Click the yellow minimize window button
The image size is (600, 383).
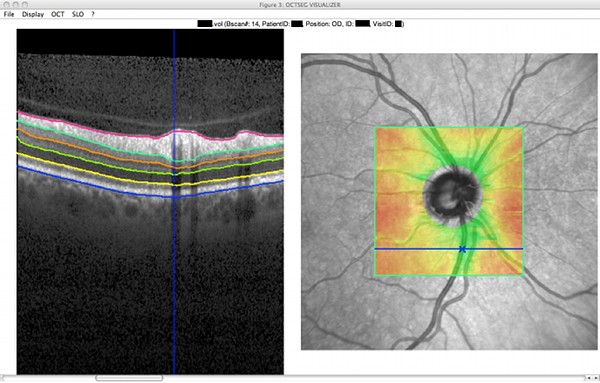point(15,5)
